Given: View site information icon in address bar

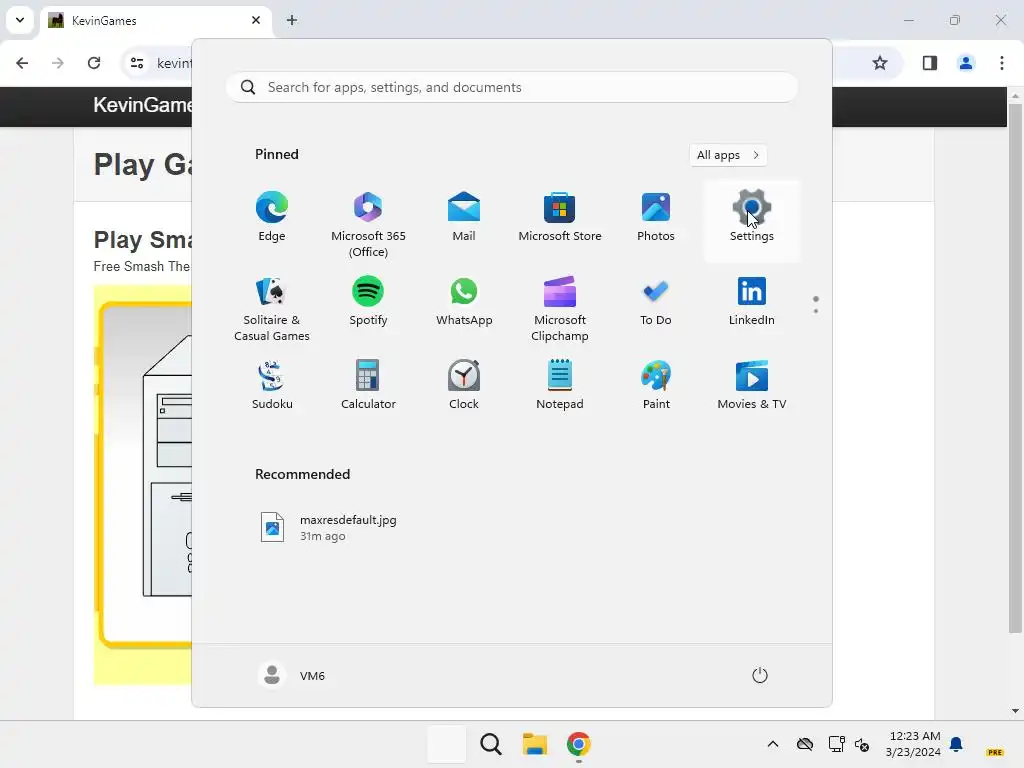Looking at the screenshot, I should click(137, 63).
